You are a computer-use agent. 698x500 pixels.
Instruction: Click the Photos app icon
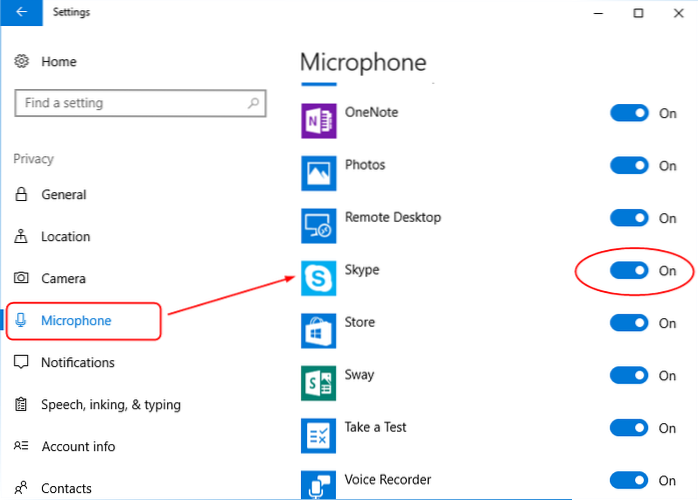(319, 173)
